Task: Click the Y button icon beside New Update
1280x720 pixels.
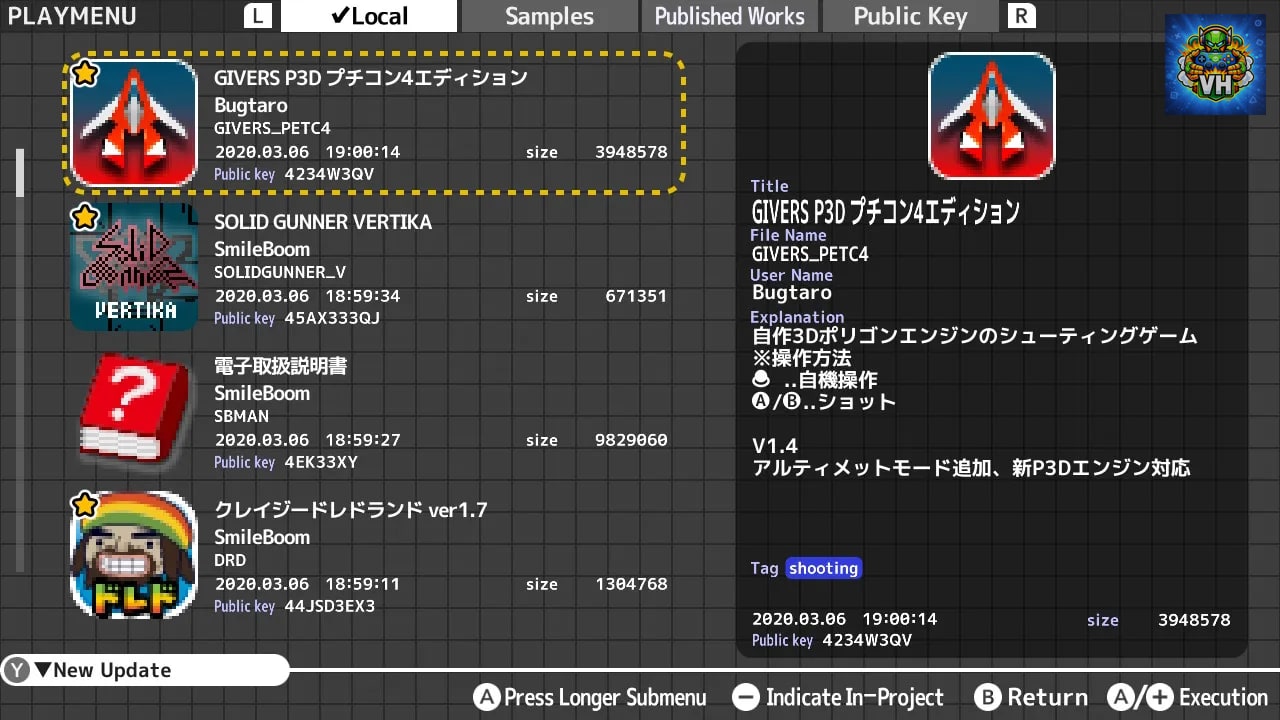Action: [x=17, y=670]
